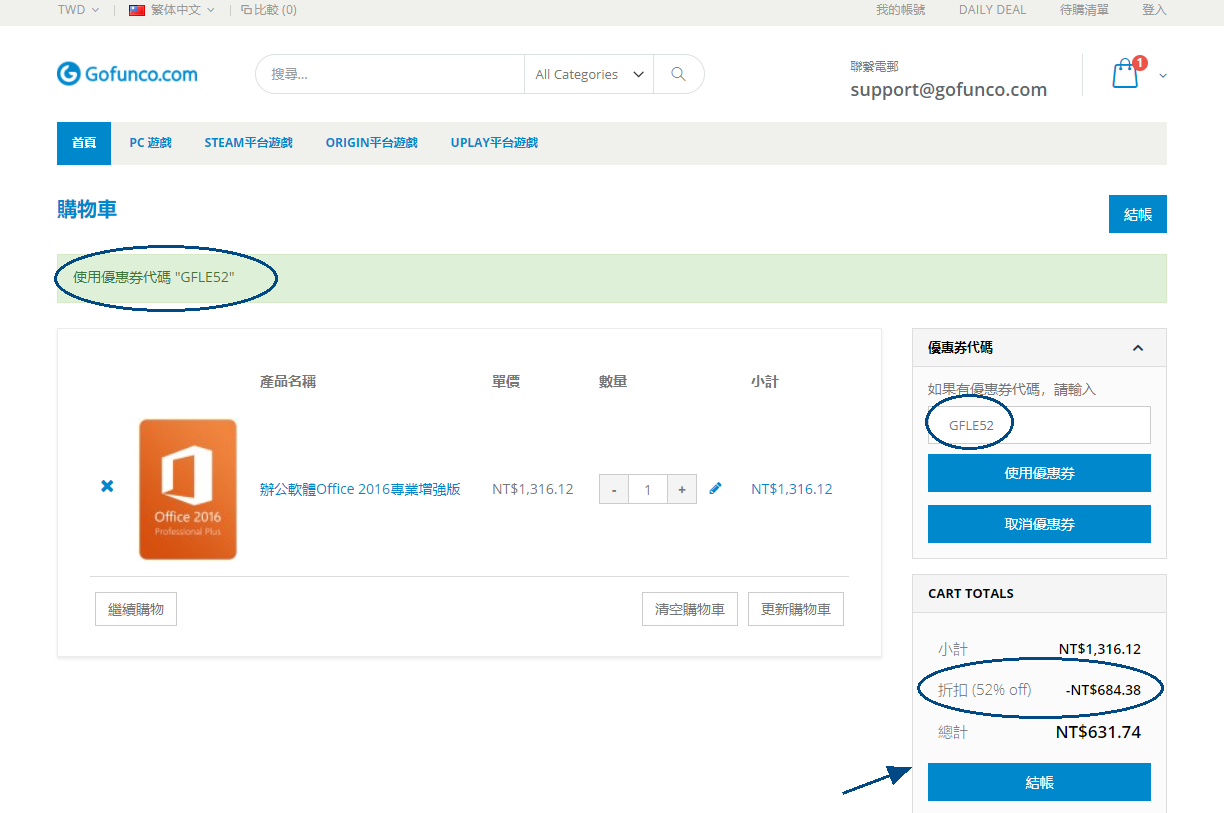Click the 購物車 page heading
The height and width of the screenshot is (813, 1224).
click(87, 209)
